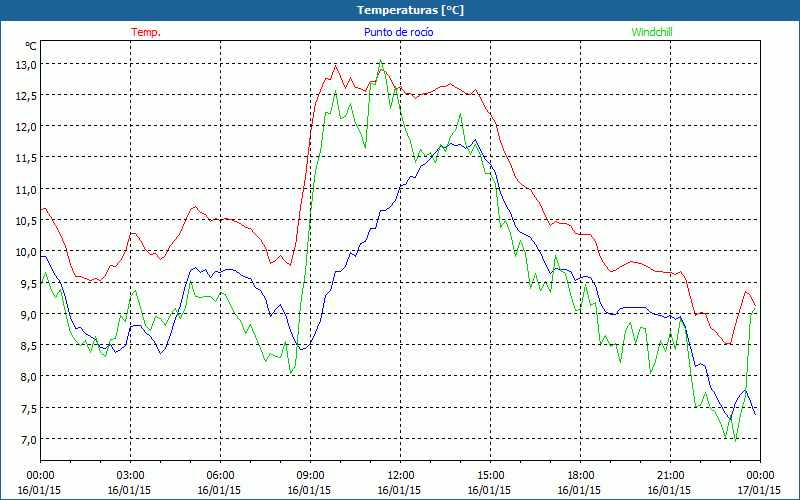This screenshot has width=800, height=500.
Task: Select the red Temp. legend label
Action: (146, 32)
